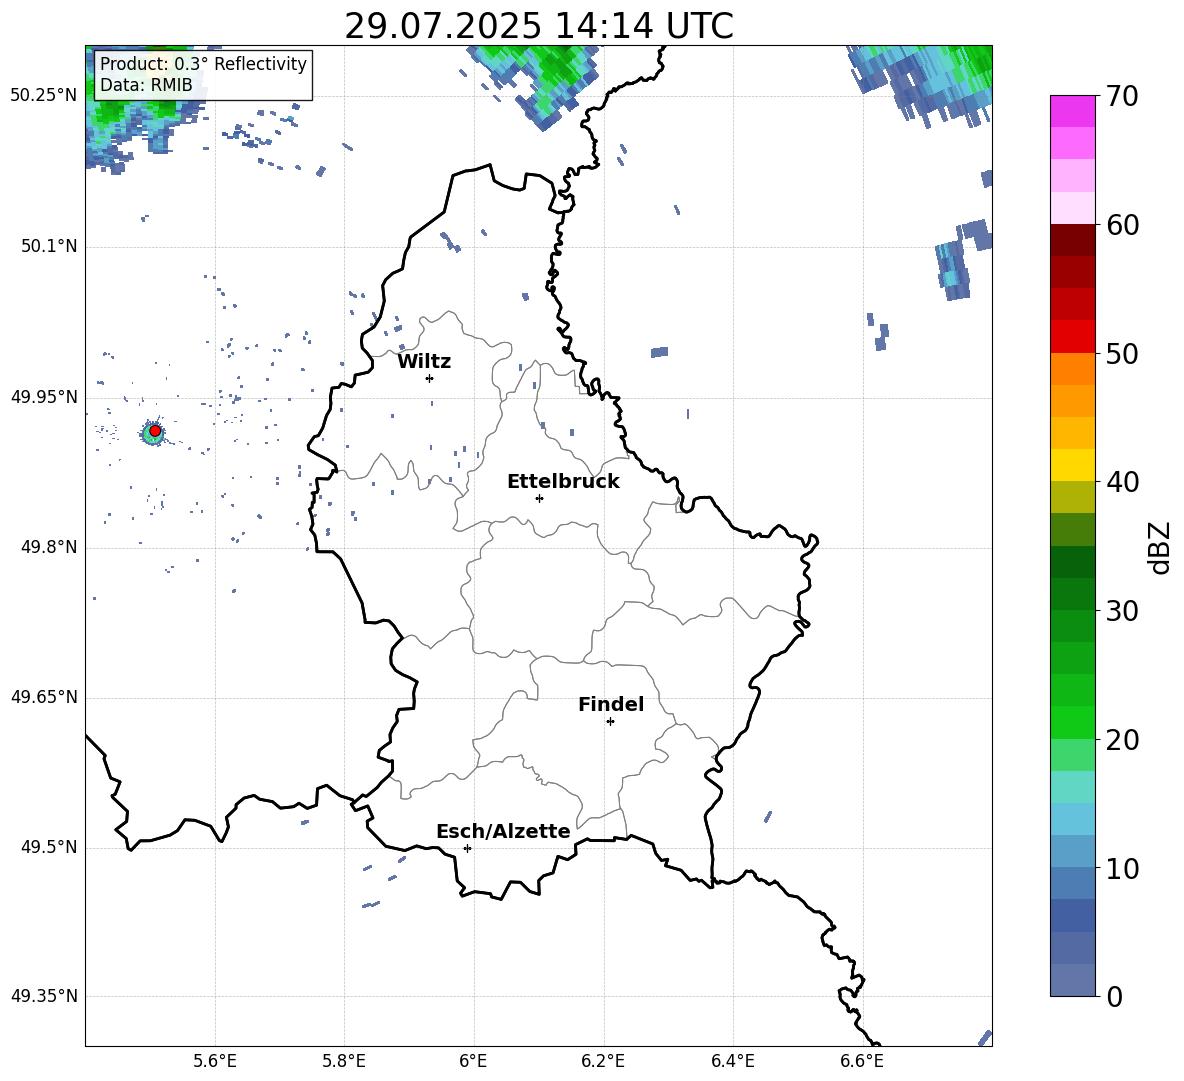
Task: Select the Ettelbruck station label
Action: 563,482
